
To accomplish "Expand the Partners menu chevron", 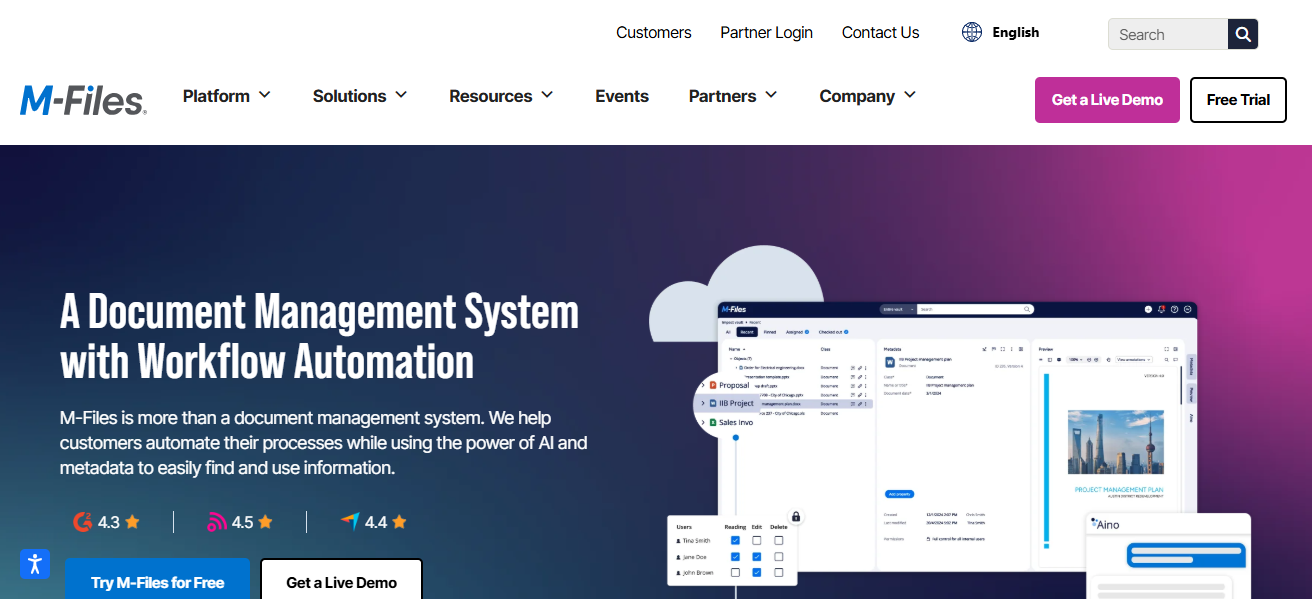I will click(x=771, y=95).
